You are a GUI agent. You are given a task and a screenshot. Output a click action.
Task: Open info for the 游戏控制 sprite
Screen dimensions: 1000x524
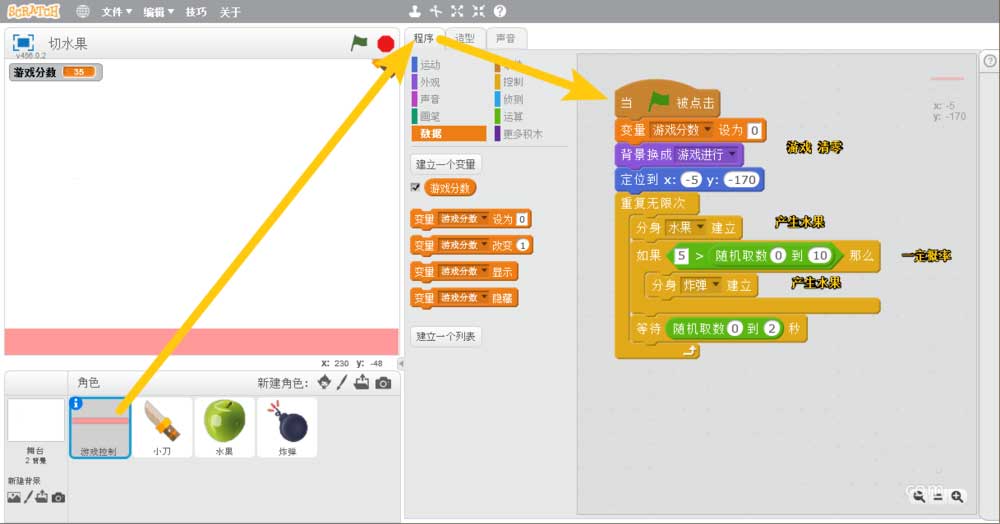pyautogui.click(x=76, y=403)
